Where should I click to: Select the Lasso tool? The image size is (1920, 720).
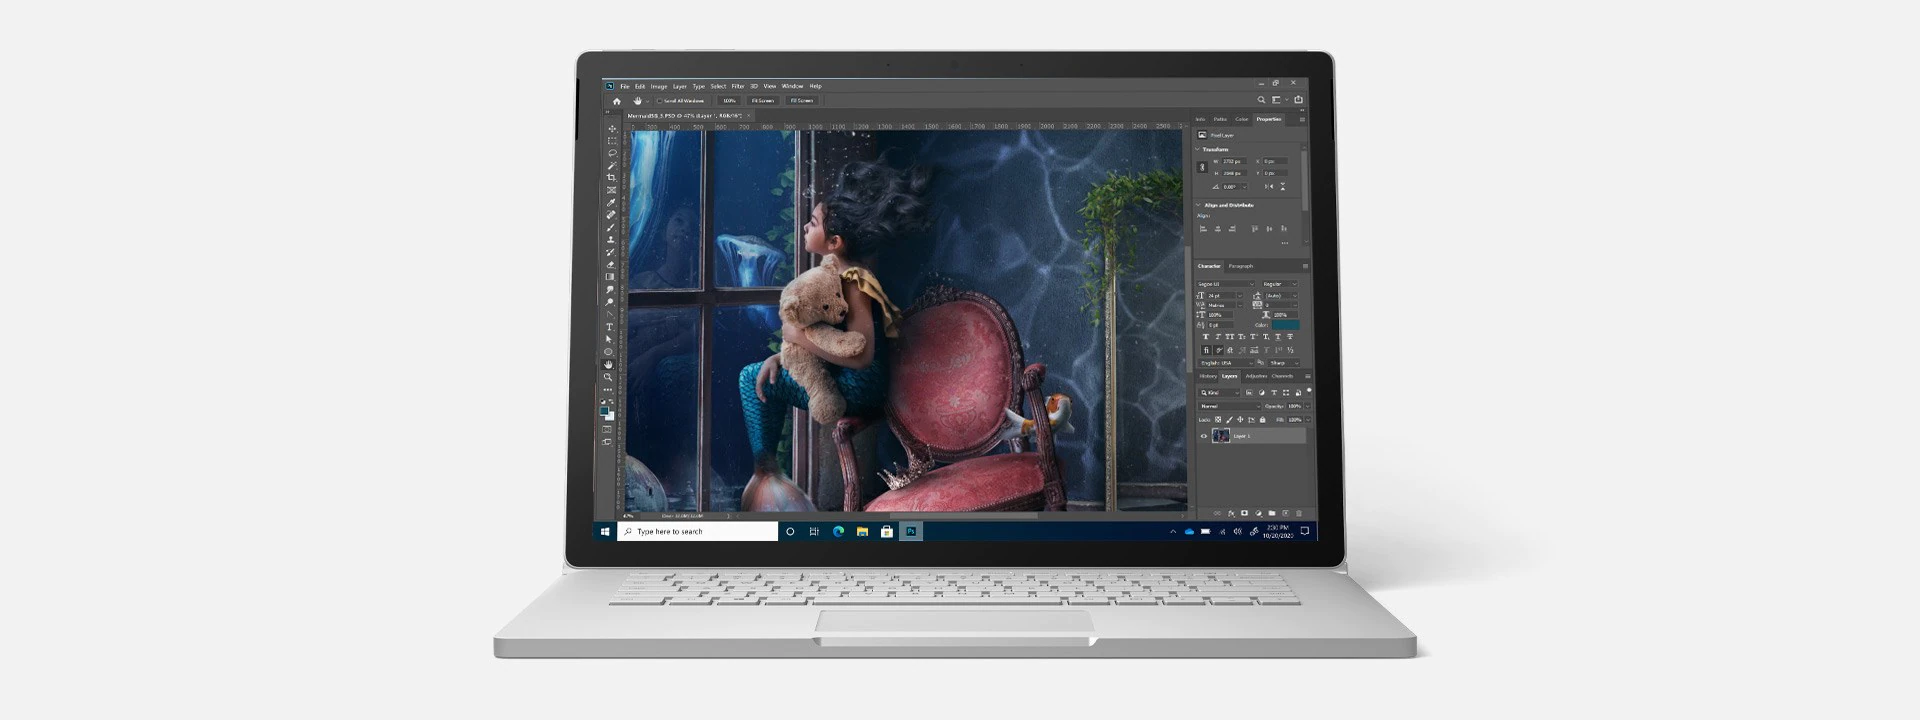611,153
